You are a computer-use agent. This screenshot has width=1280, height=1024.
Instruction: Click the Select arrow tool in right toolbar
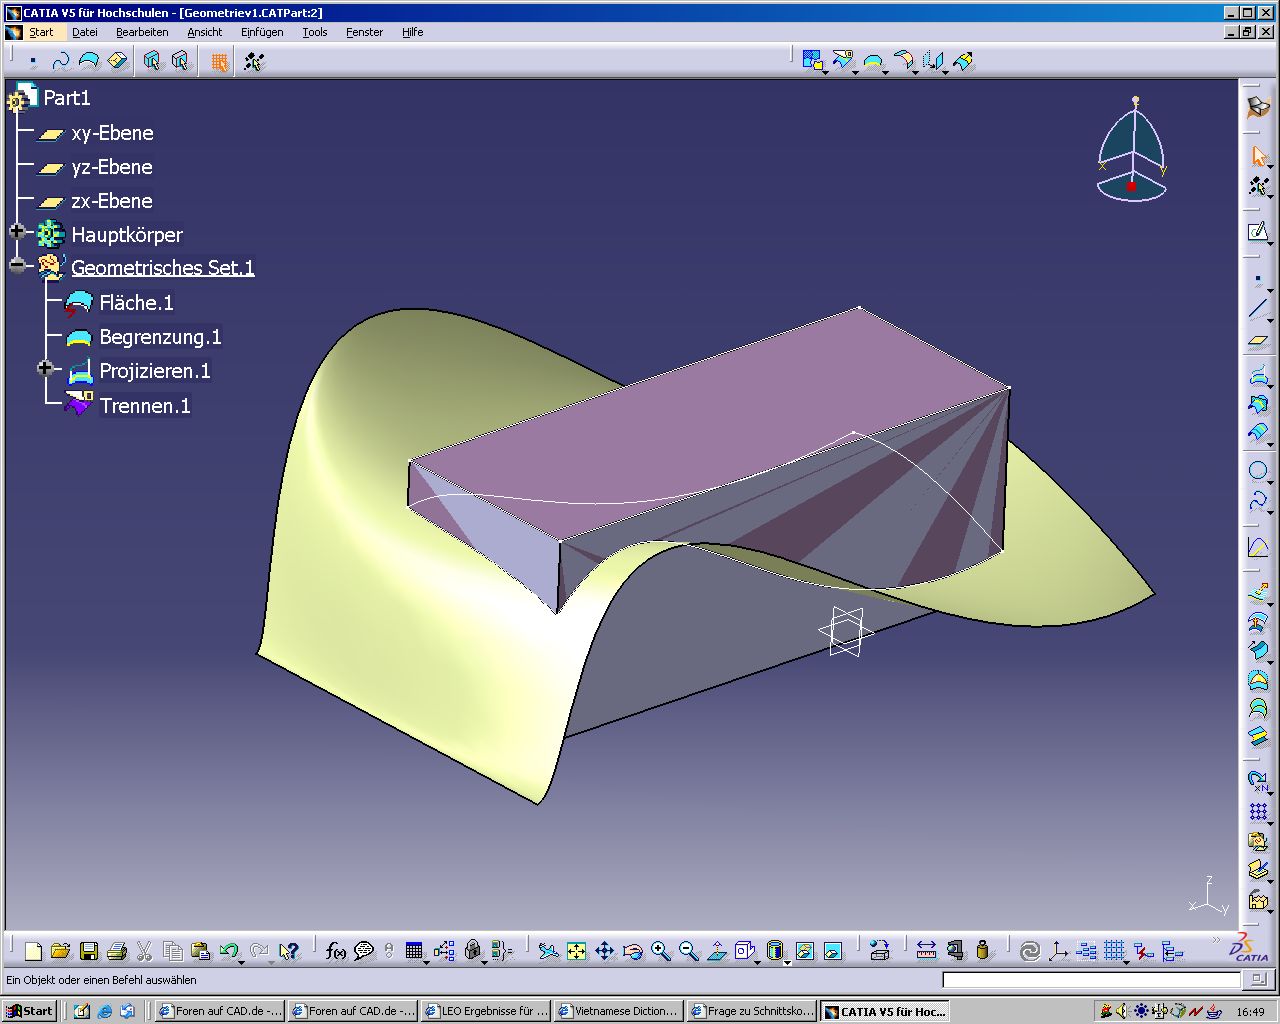tap(1258, 156)
